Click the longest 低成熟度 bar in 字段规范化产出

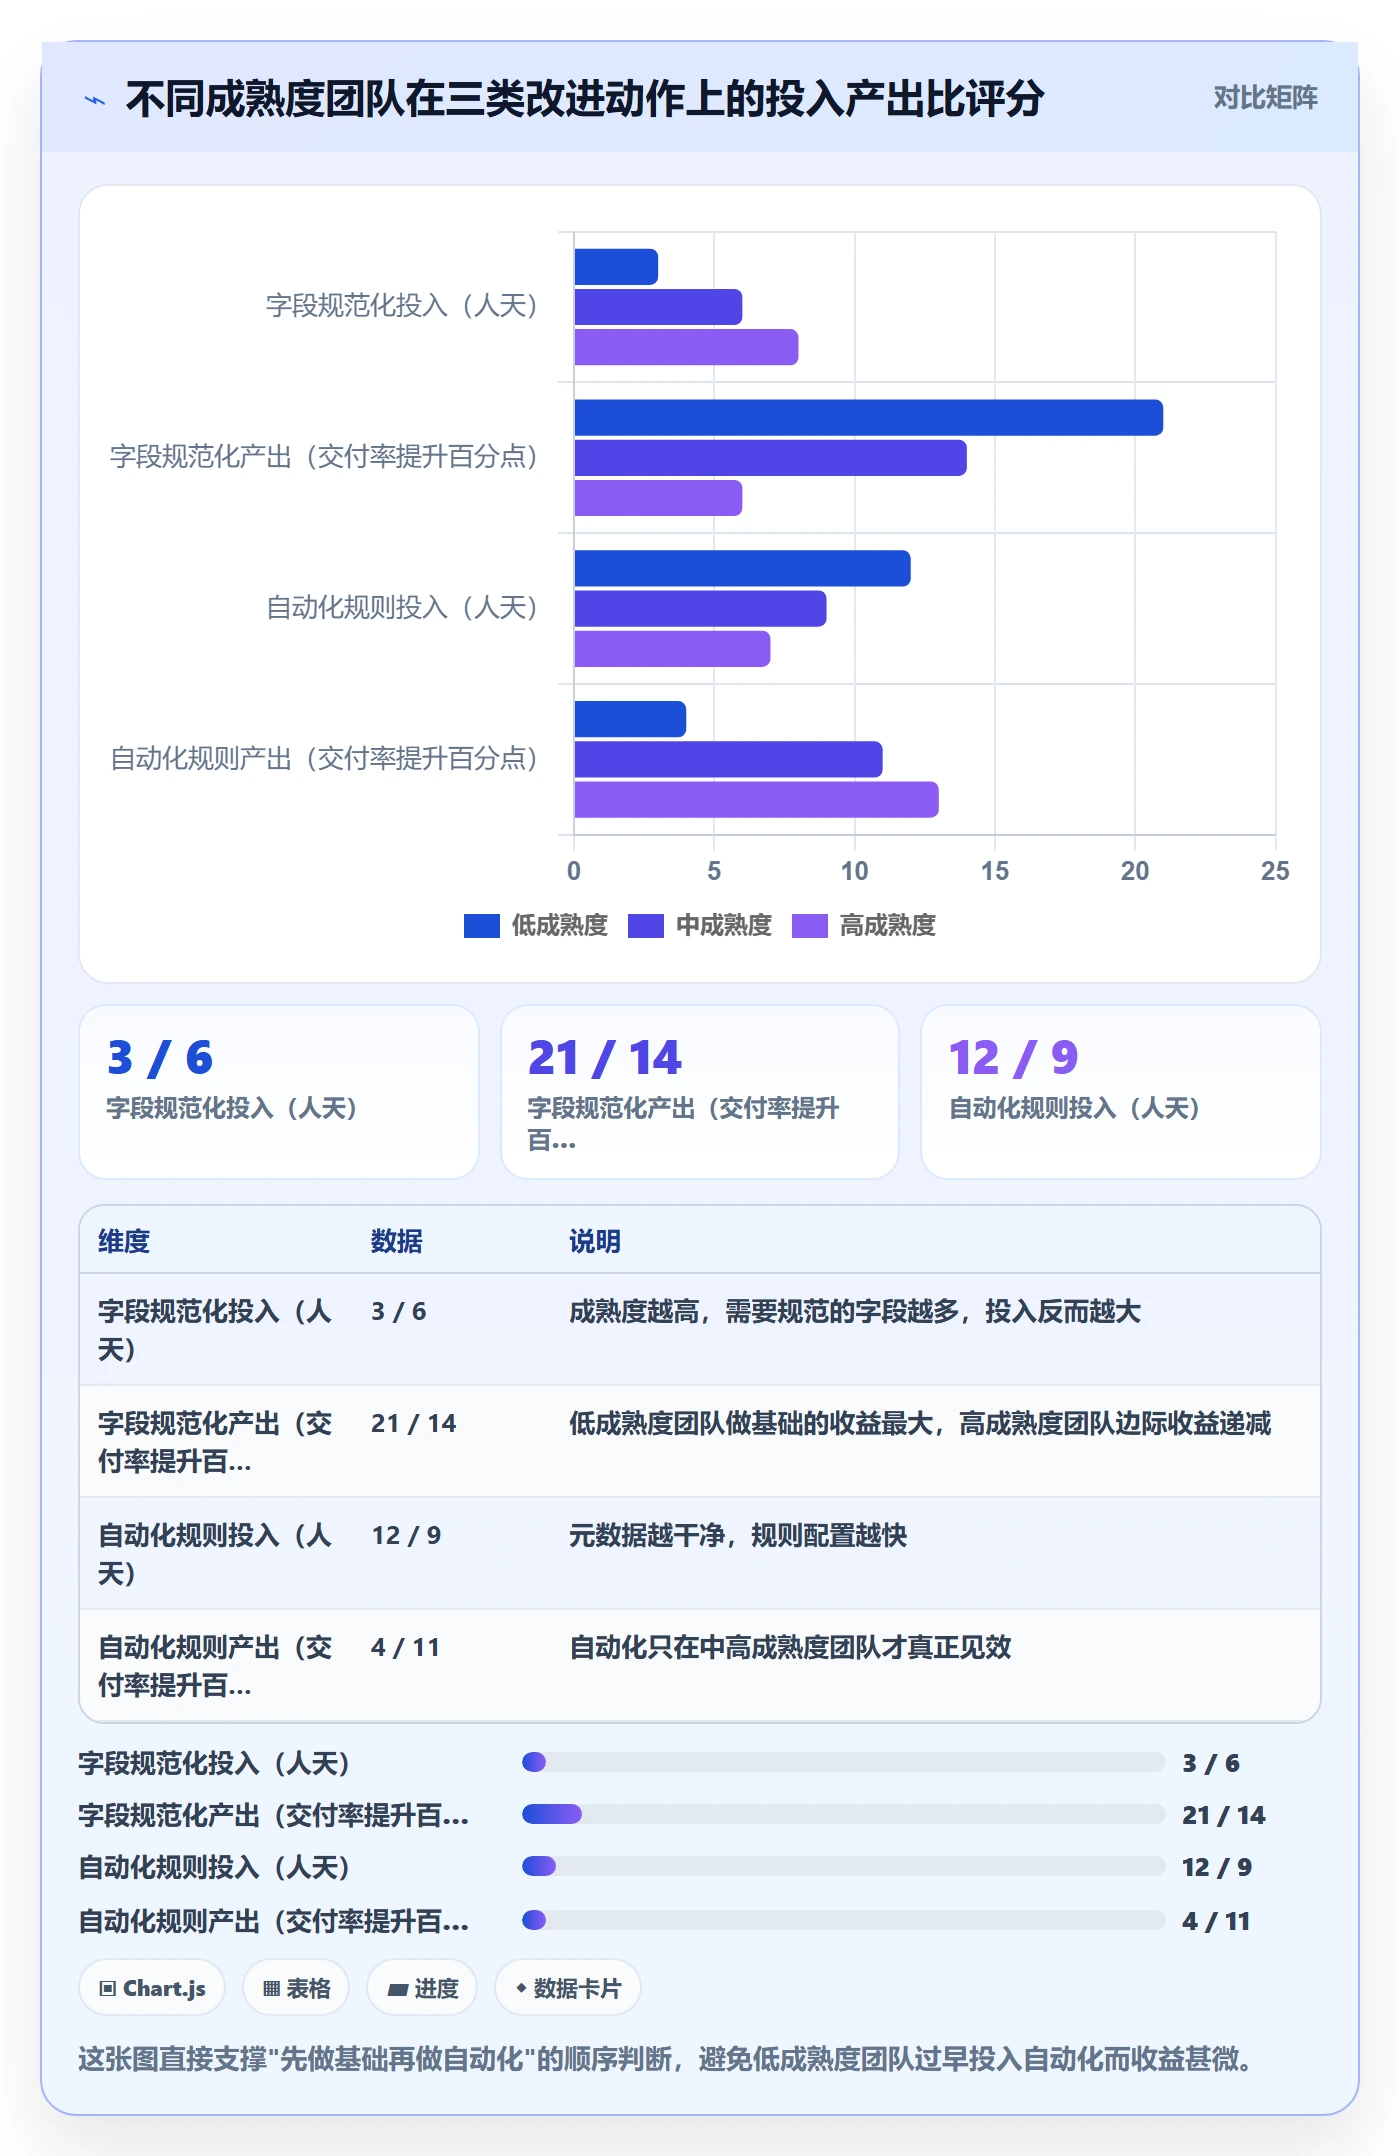click(868, 418)
